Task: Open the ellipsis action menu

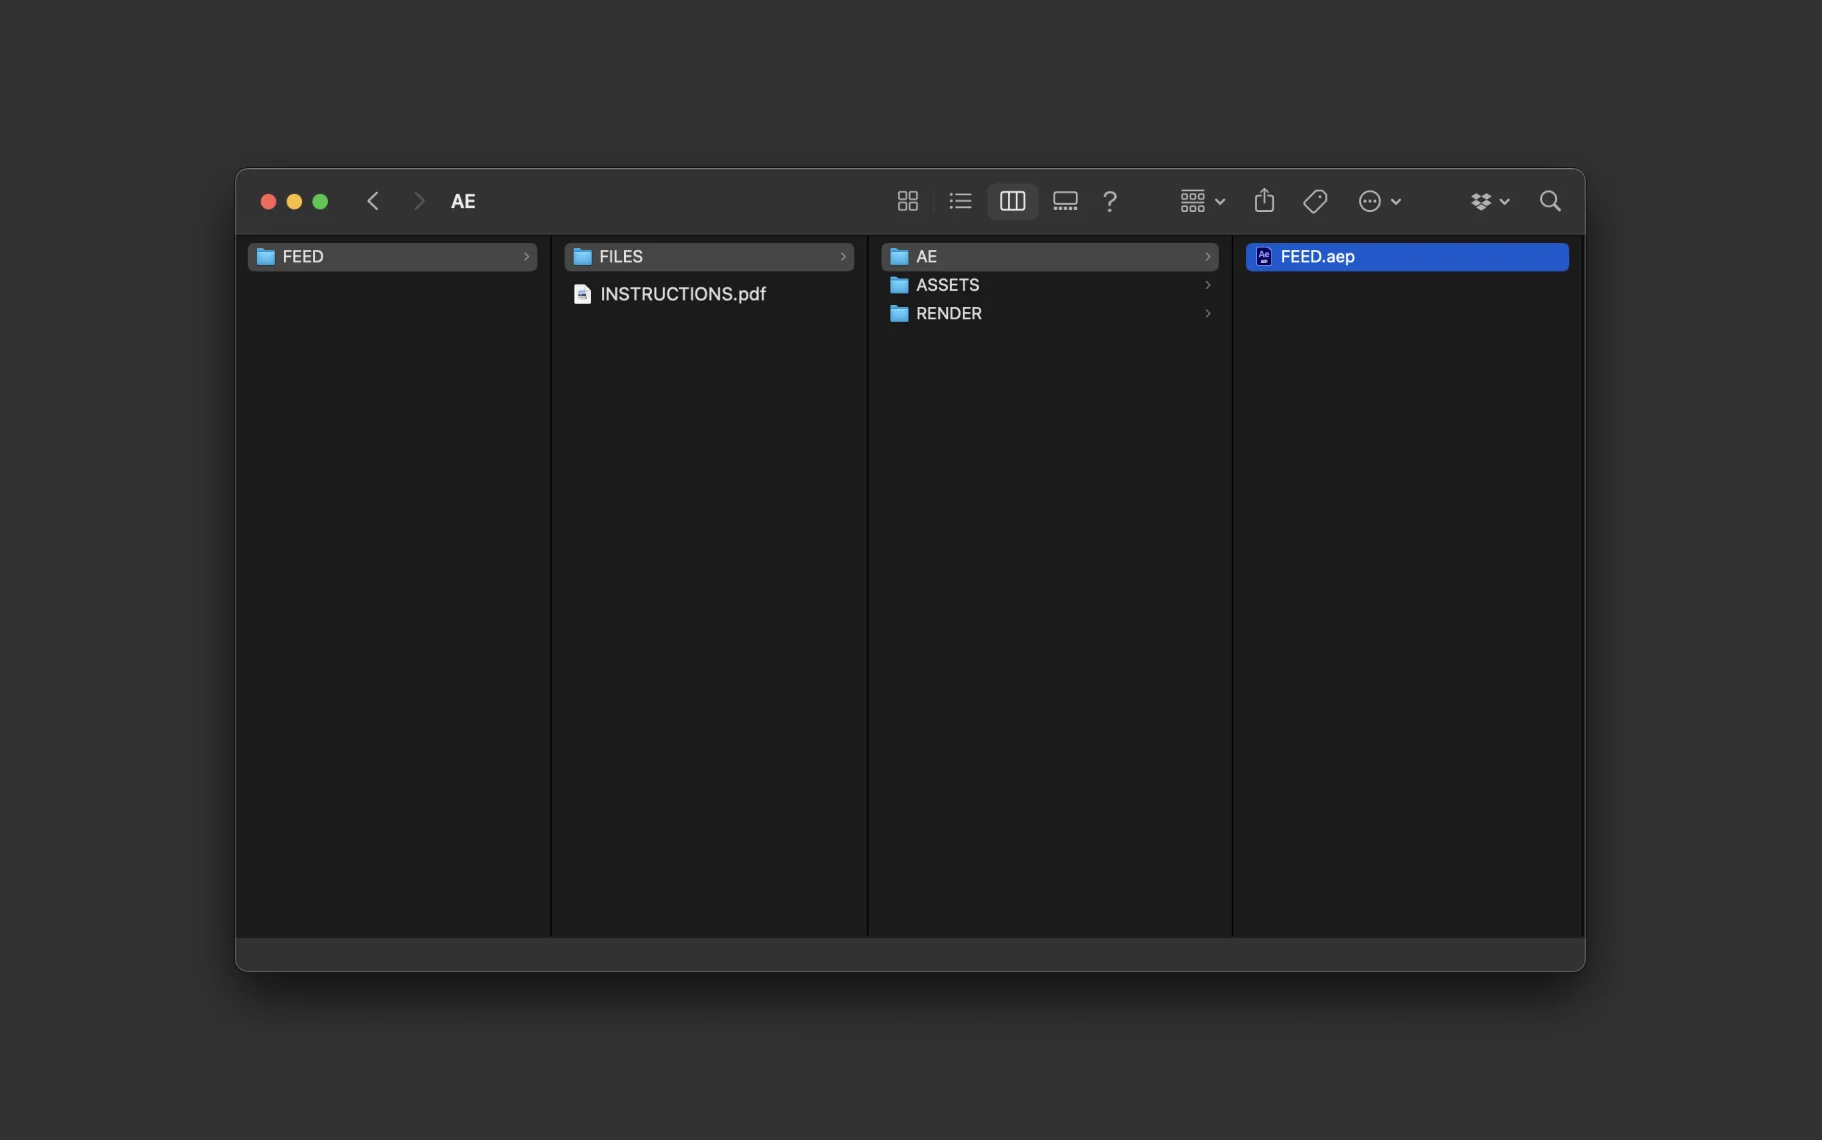Action: point(1378,201)
